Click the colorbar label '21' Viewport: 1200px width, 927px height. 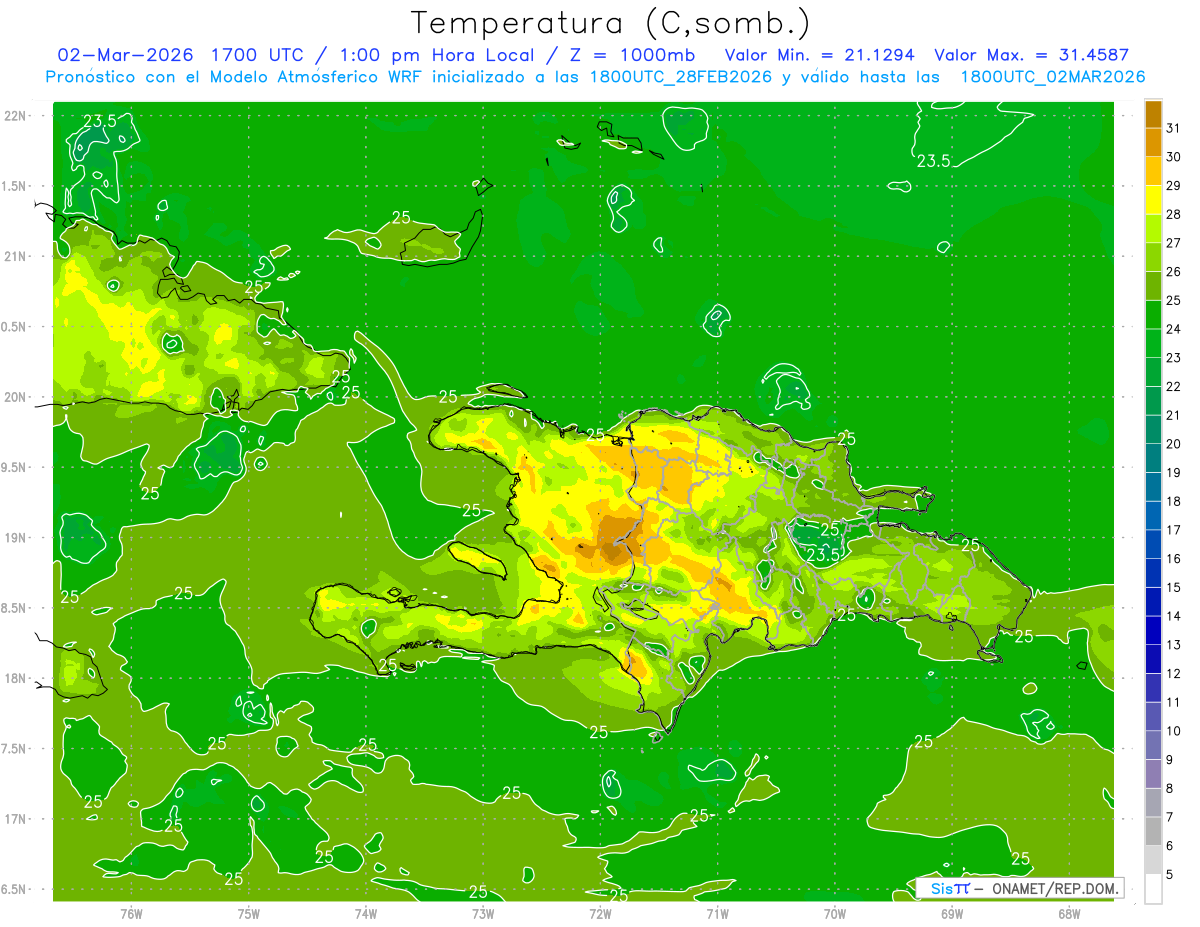(x=1173, y=415)
